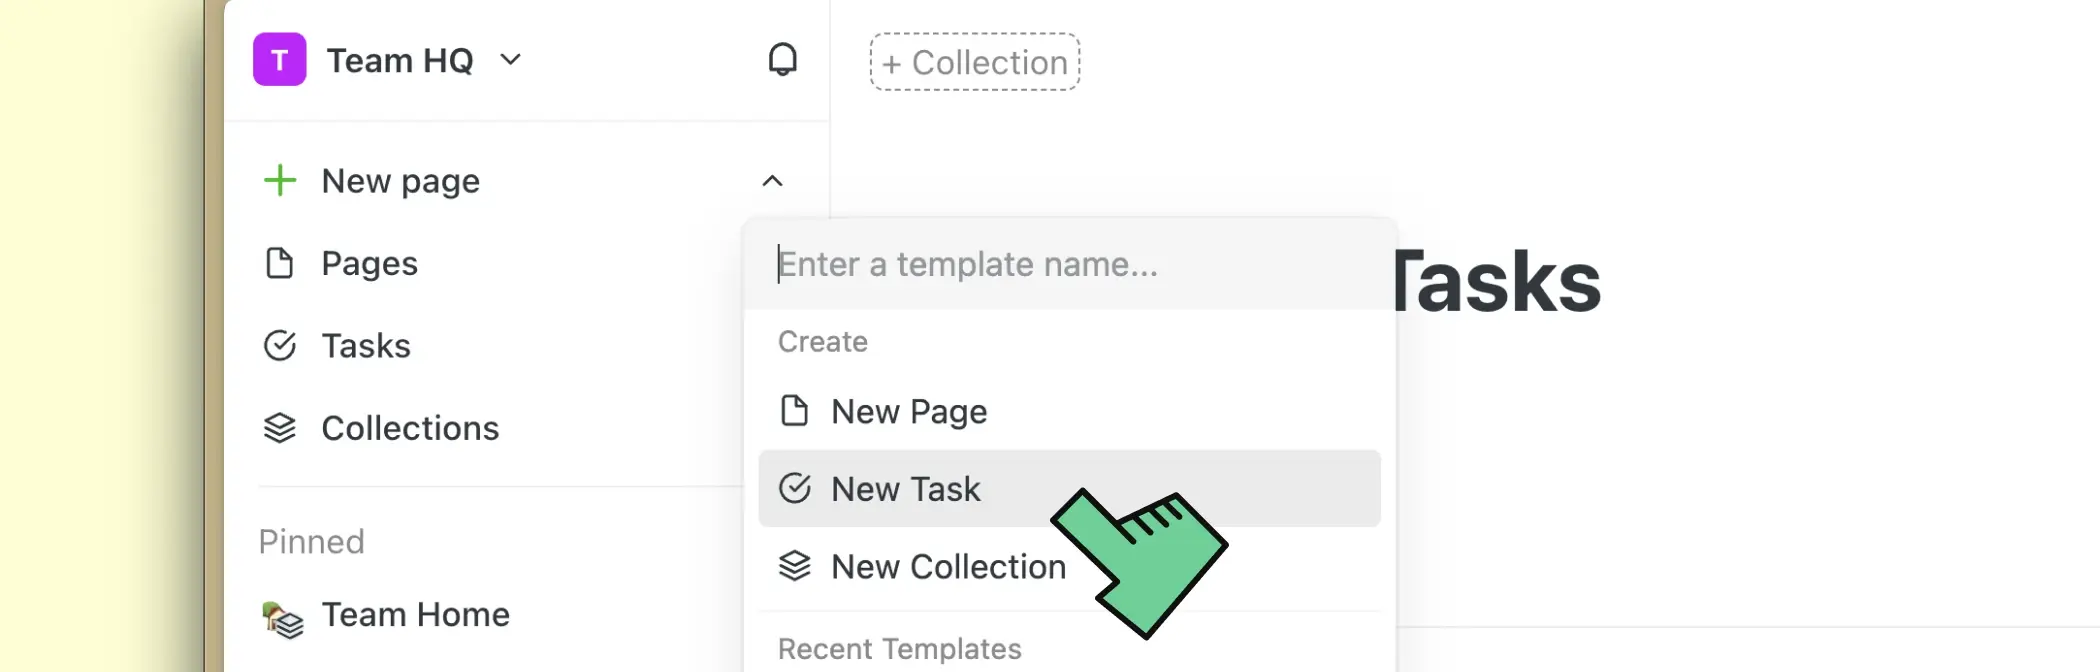Viewport: 2100px width, 672px height.
Task: Click the green plus New page icon
Action: coord(280,181)
